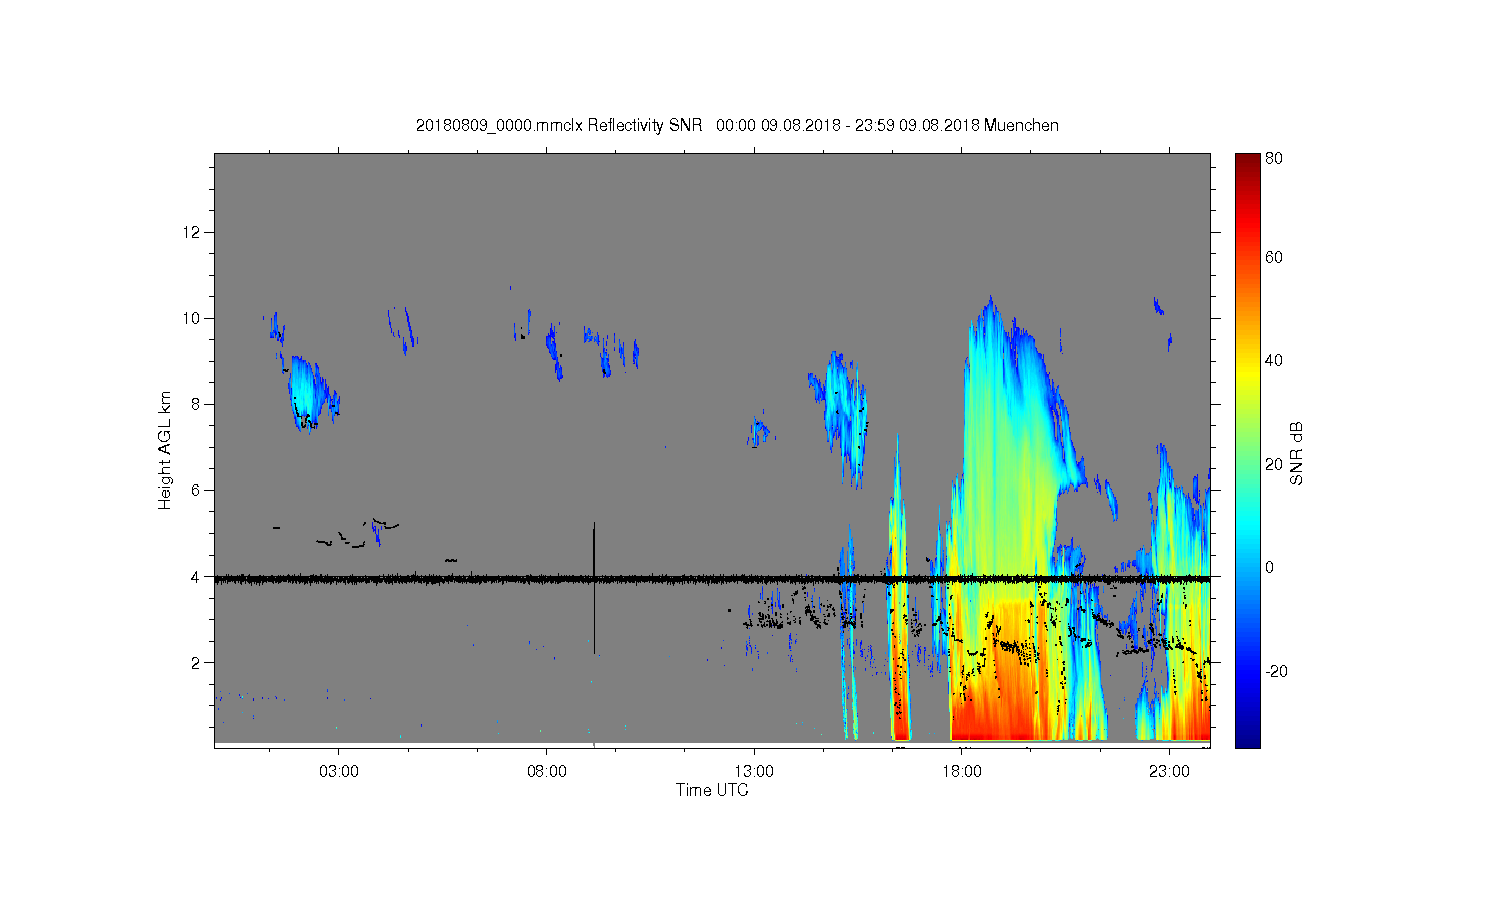Click the 18:00 time tick label

[x=961, y=772]
